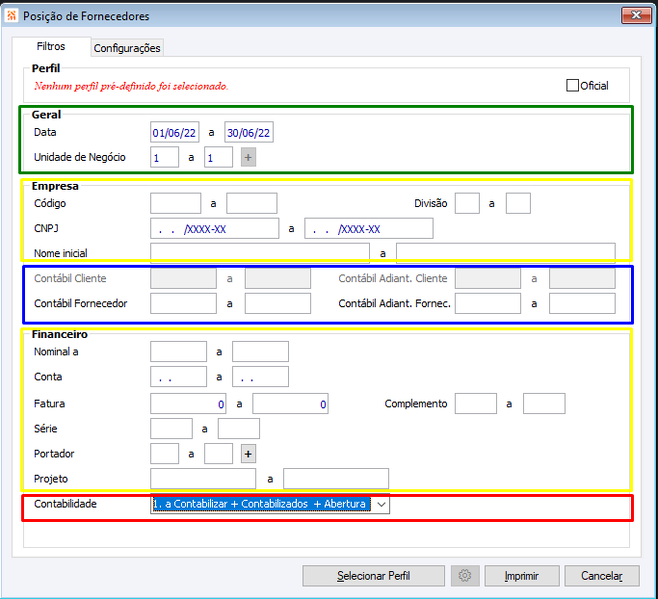Click the second Contábil Fornecedor field
Screen dimensions: 658x599
(278, 303)
